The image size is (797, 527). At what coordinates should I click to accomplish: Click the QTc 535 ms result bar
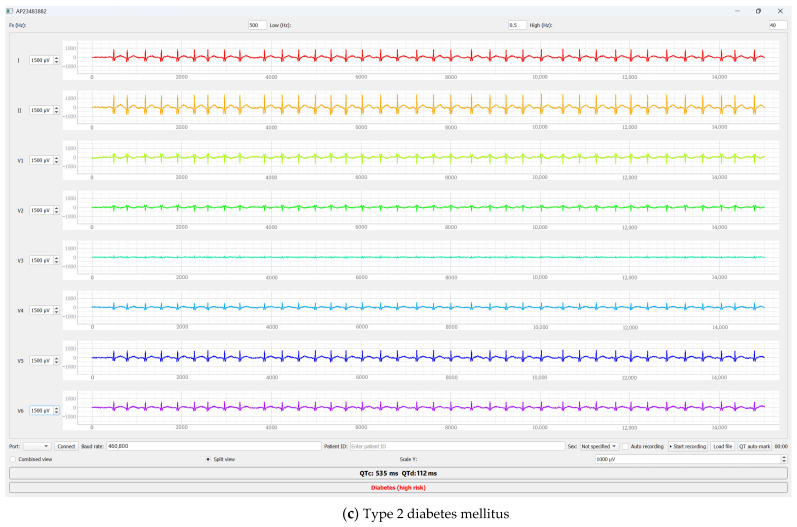pyautogui.click(x=398, y=473)
